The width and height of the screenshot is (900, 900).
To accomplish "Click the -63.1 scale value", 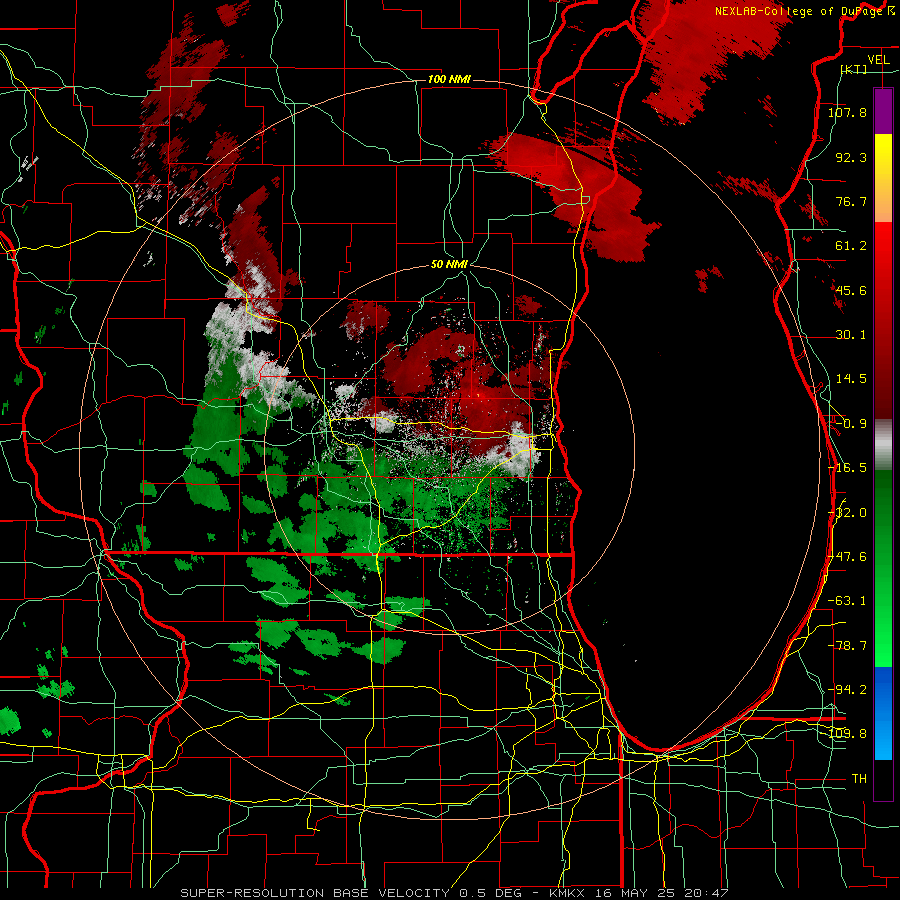I will pyautogui.click(x=847, y=601).
